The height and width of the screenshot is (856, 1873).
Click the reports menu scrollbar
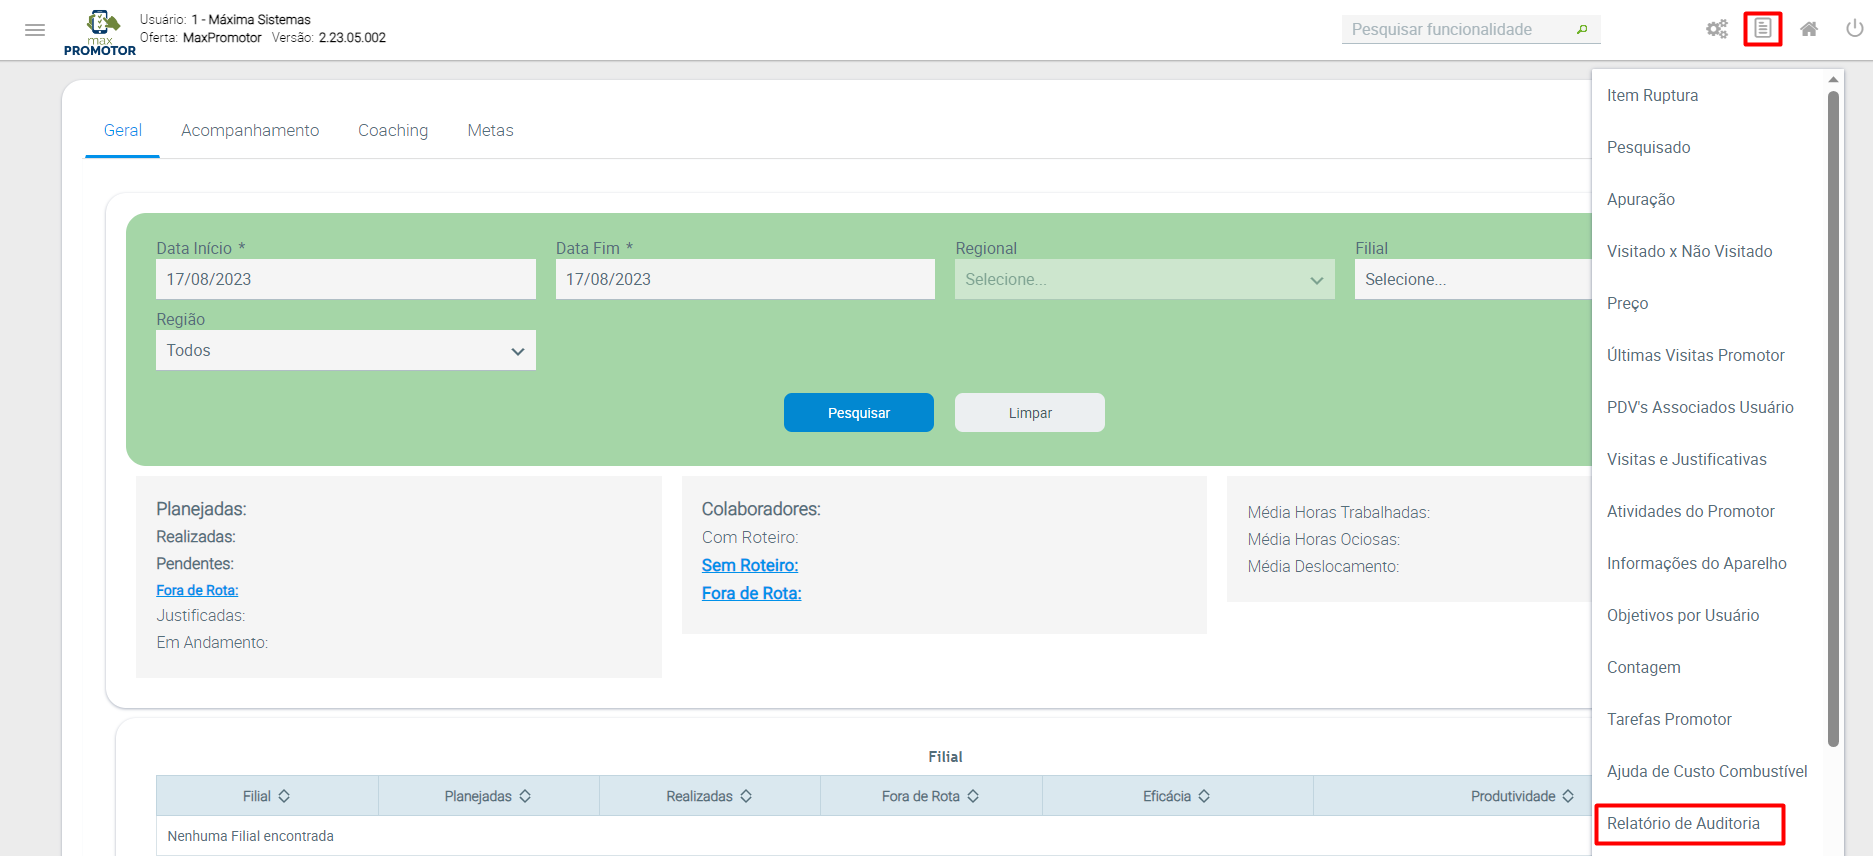point(1833,420)
